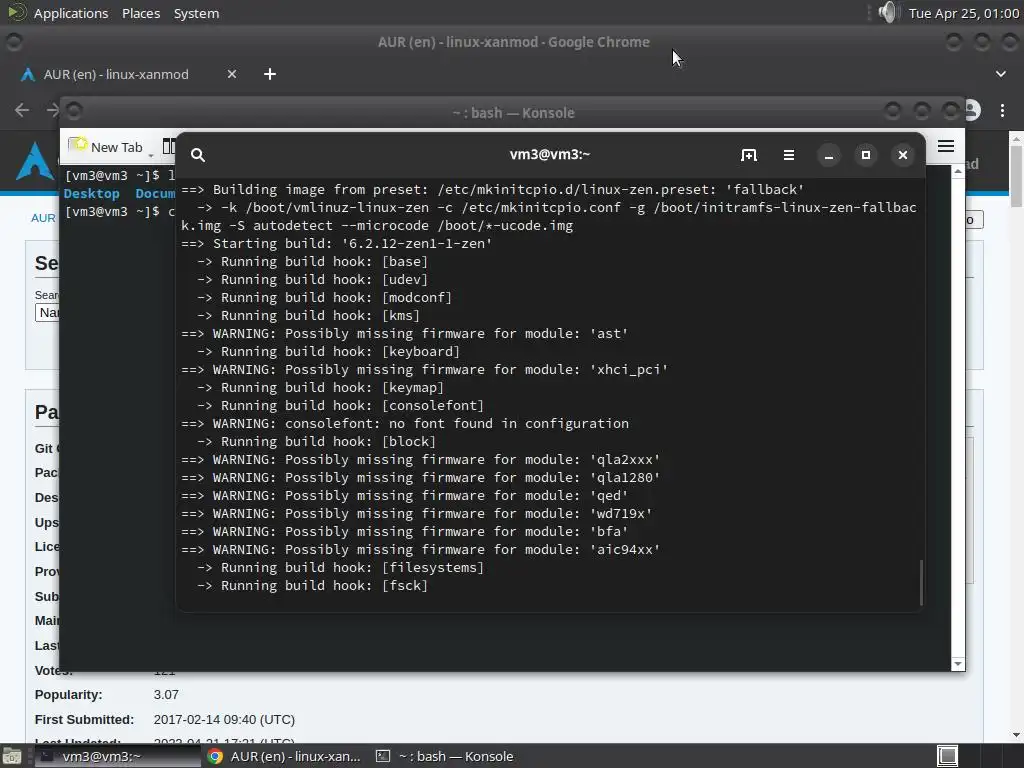Open Chrome three-dot menu
The width and height of the screenshot is (1024, 768).
1002,110
